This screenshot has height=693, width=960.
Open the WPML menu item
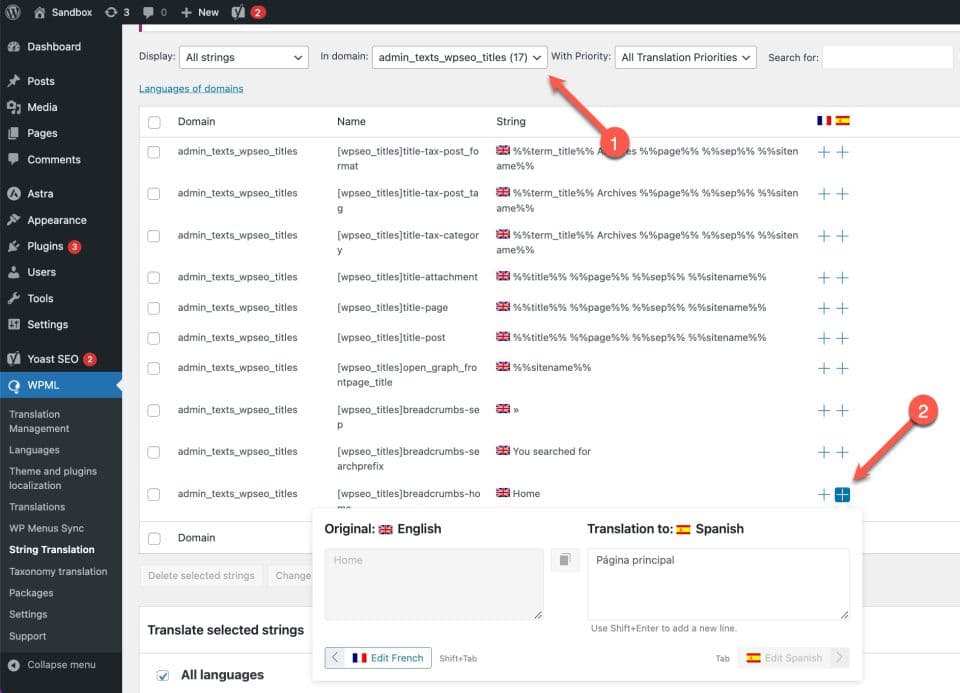click(61, 385)
